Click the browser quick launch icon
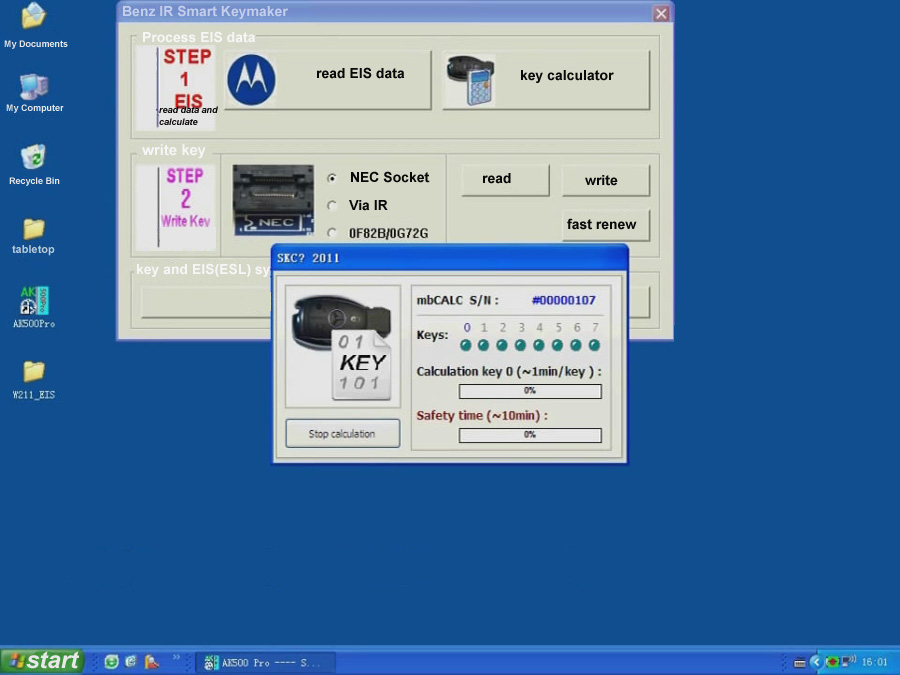This screenshot has height=675, width=900. (x=131, y=662)
